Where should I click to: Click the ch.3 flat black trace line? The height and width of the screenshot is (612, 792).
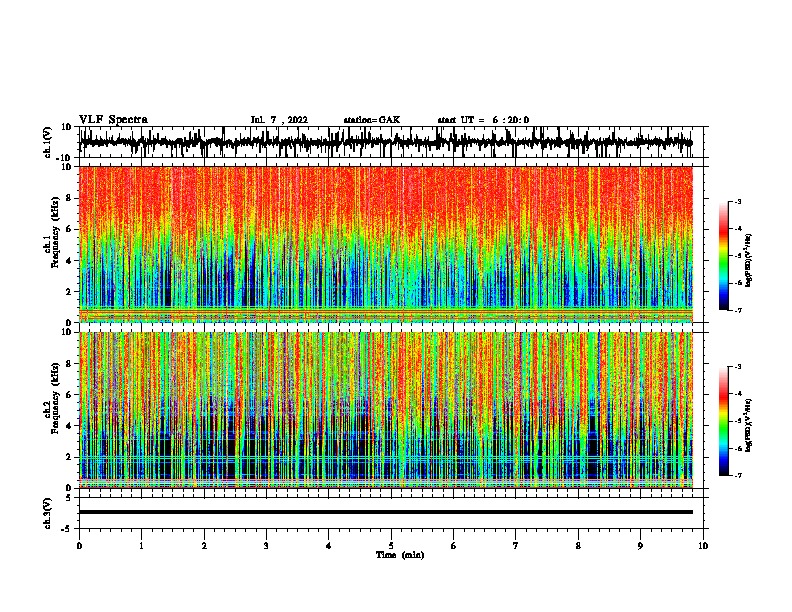pos(386,512)
